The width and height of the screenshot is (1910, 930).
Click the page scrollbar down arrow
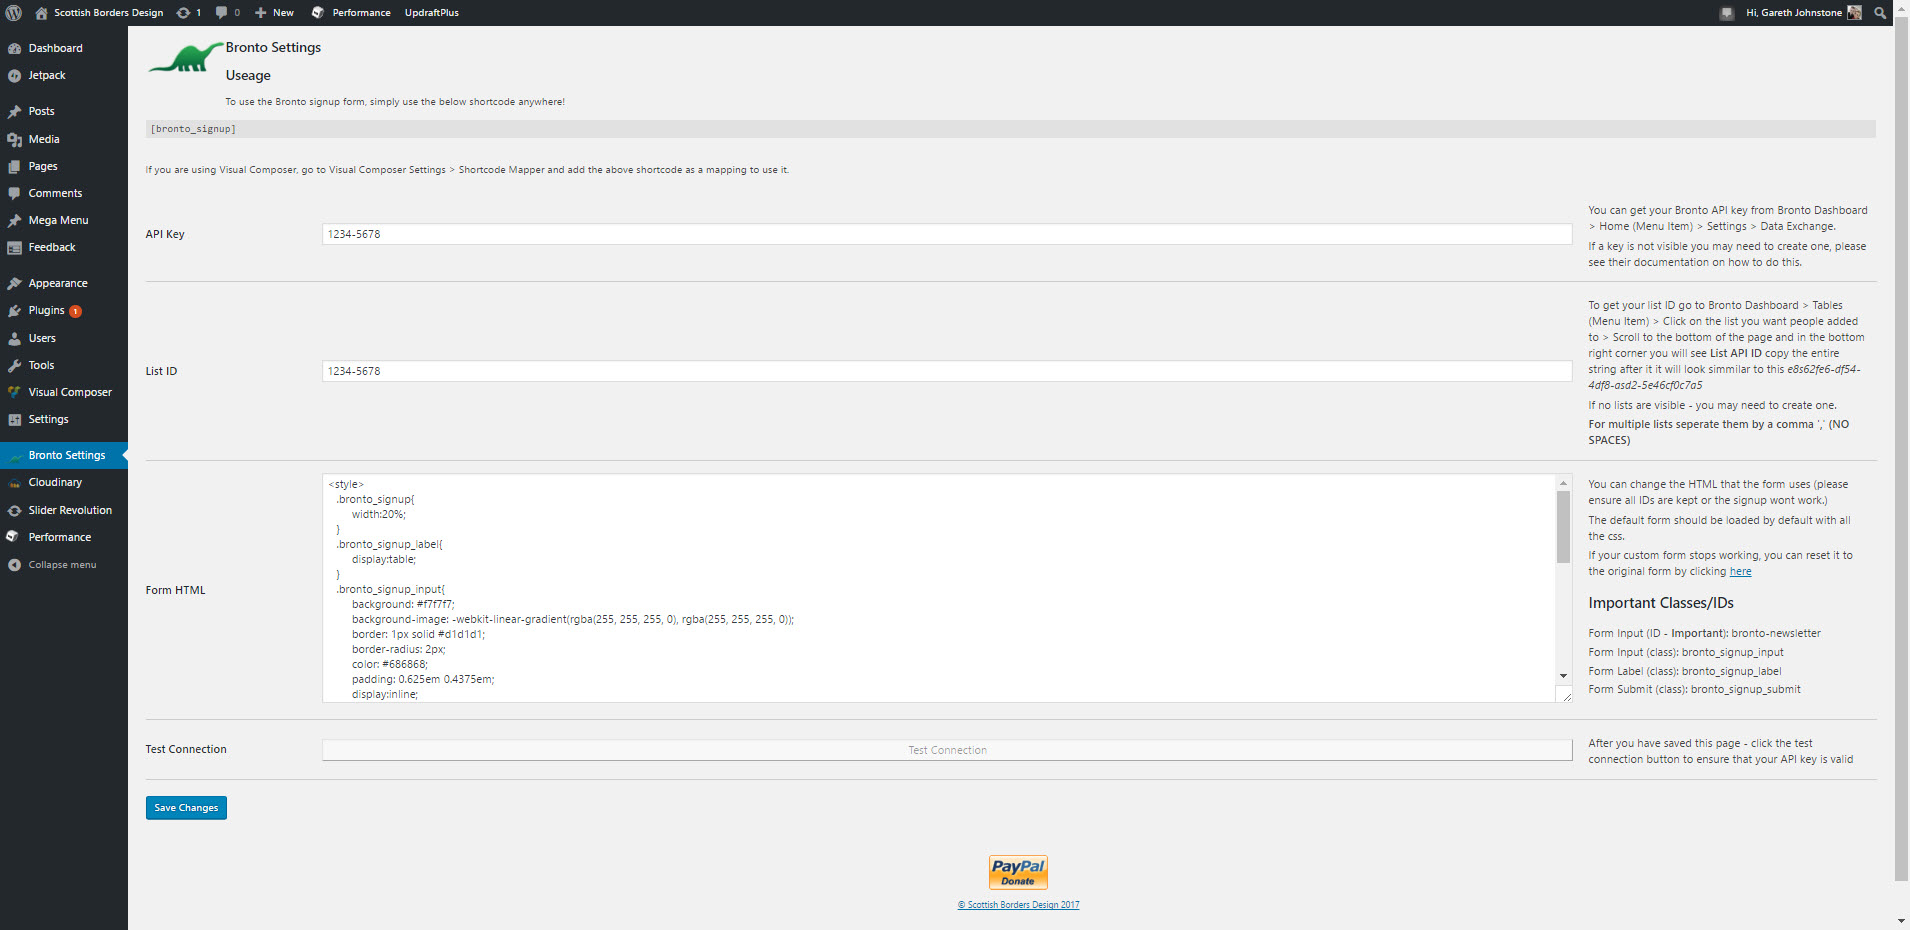(1901, 921)
